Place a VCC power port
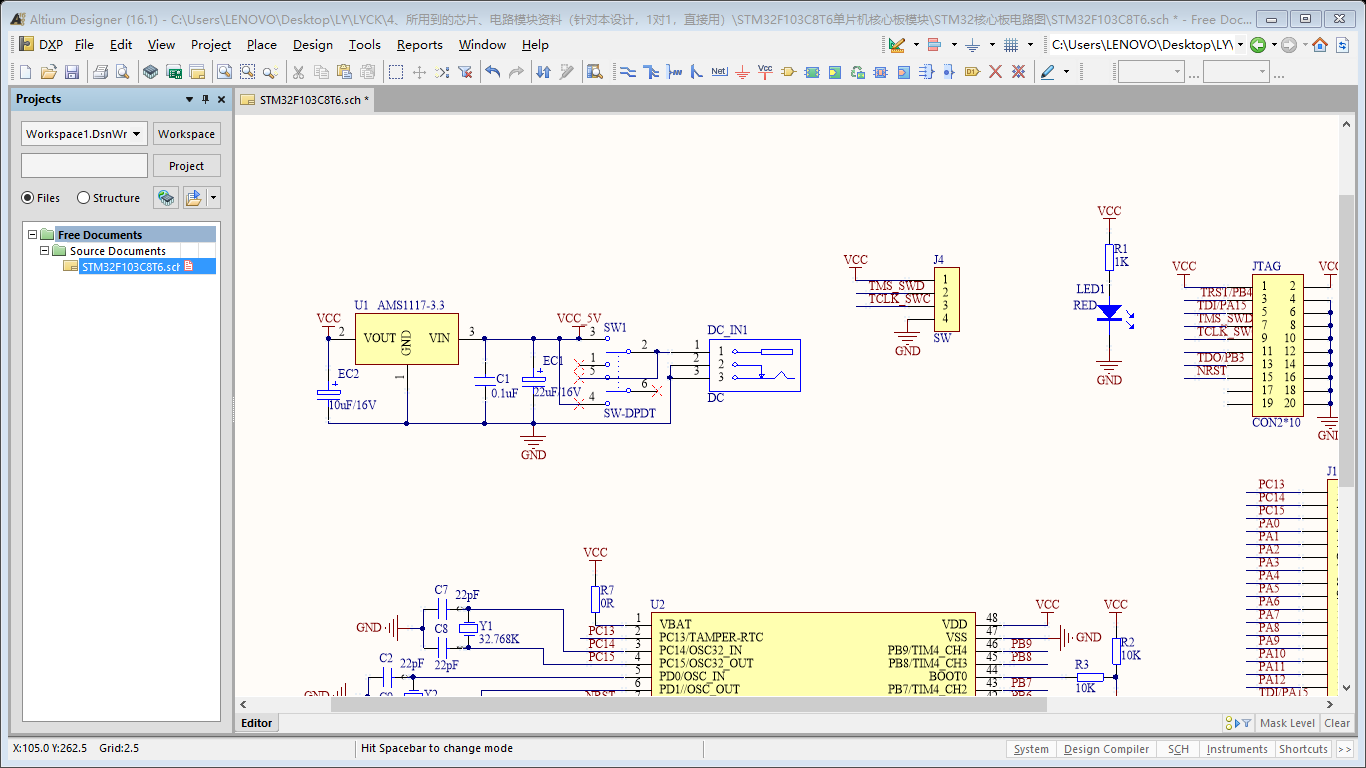The width and height of the screenshot is (1366, 768). point(765,72)
